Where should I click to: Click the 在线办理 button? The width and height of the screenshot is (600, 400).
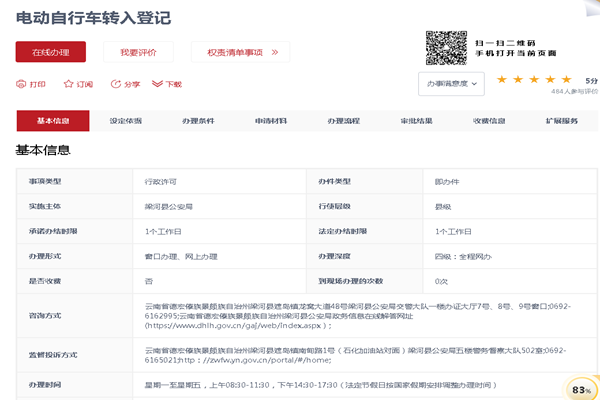click(50, 52)
